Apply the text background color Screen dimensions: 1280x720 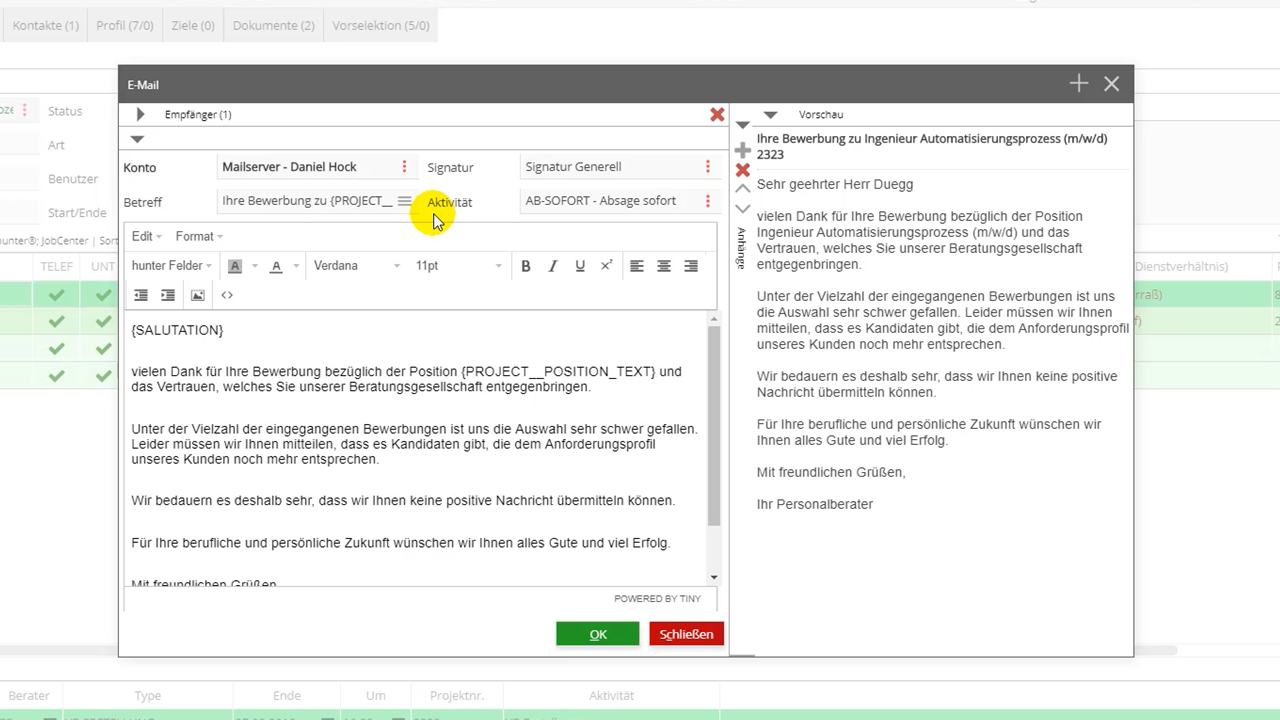click(x=235, y=266)
